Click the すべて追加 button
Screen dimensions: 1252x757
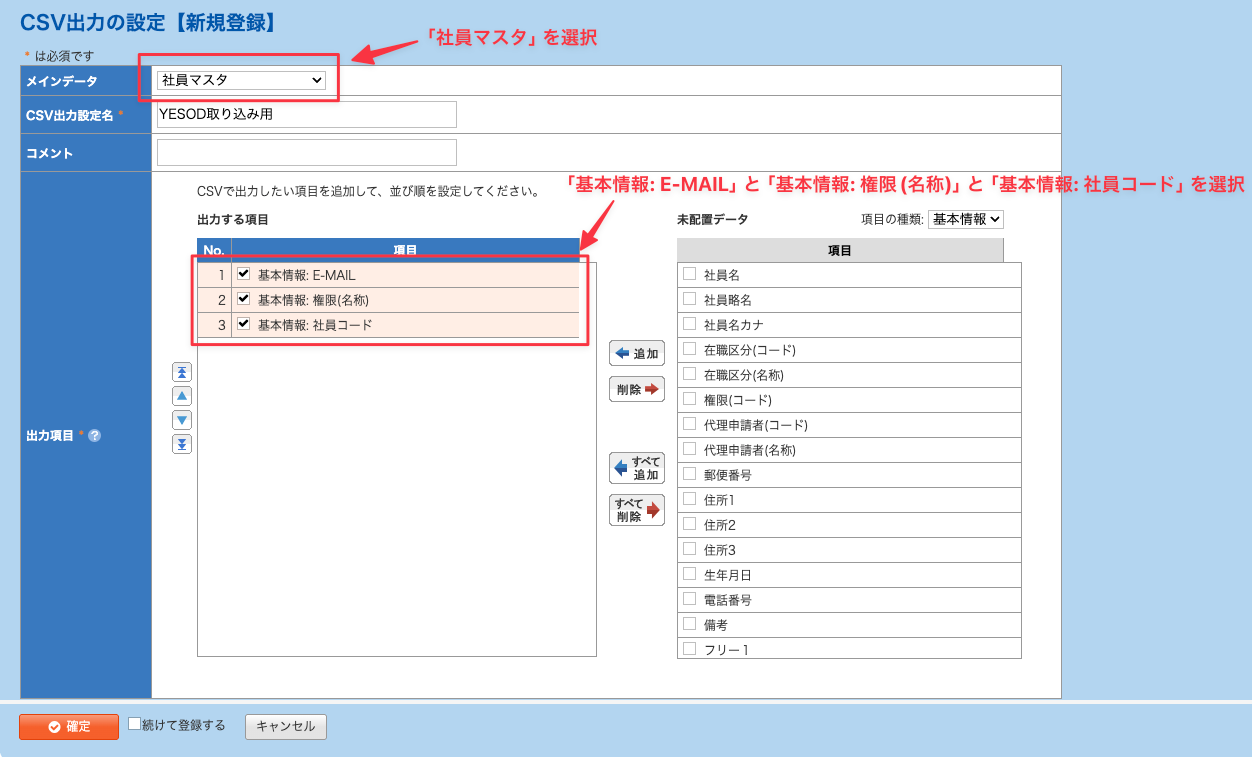coord(637,468)
